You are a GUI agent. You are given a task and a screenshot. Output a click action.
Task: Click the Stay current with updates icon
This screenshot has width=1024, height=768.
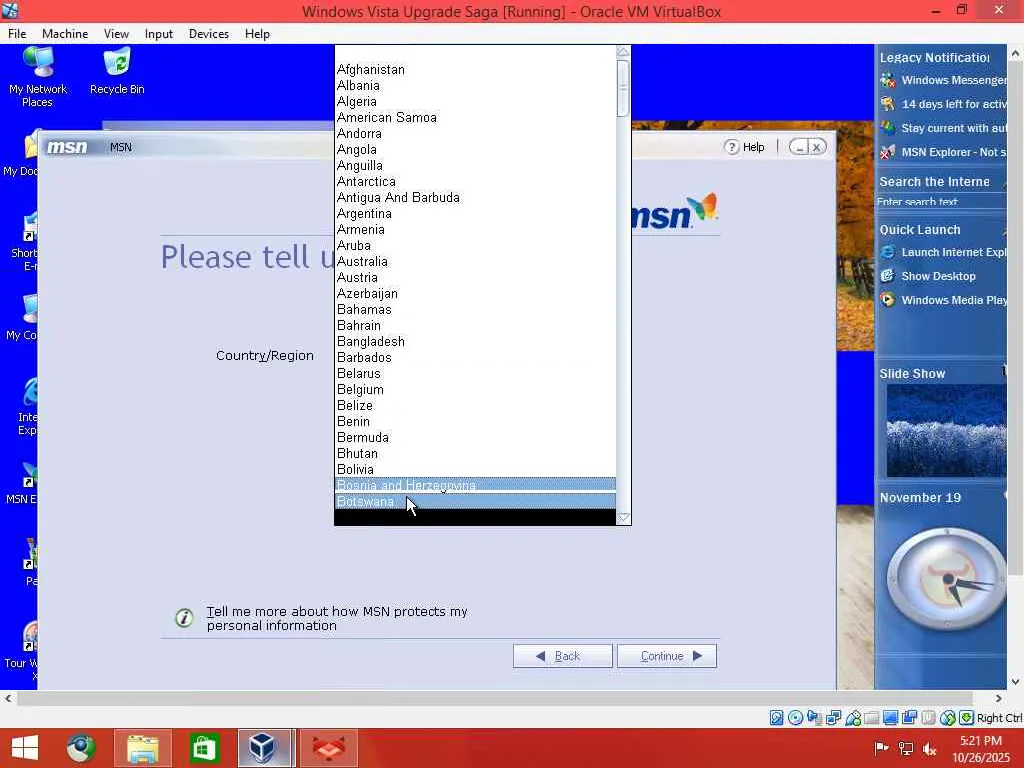coord(888,128)
